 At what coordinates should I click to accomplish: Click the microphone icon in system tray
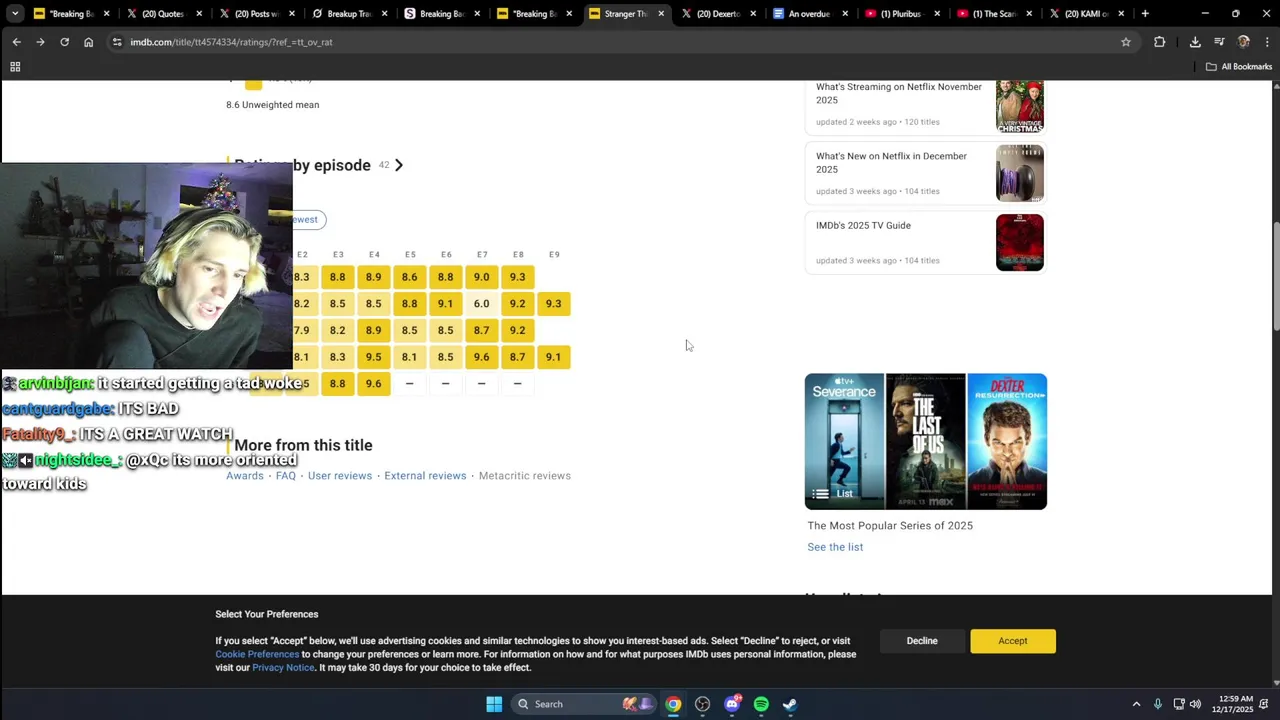[x=1158, y=704]
